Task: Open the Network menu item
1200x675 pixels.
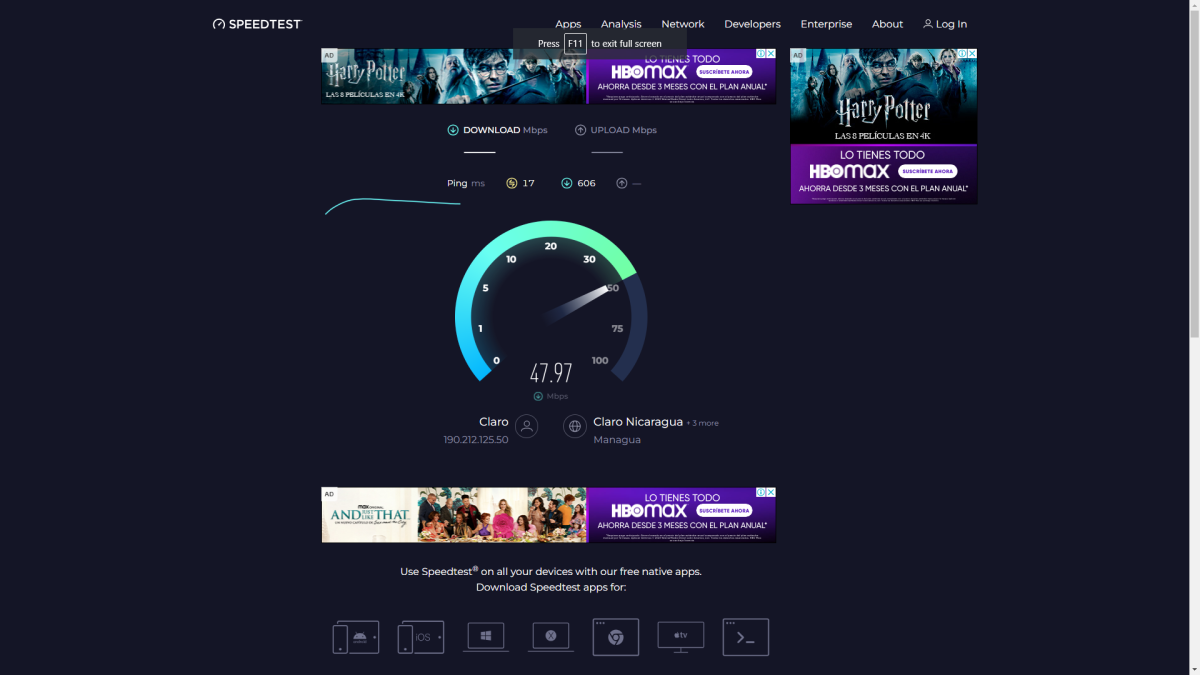Action: click(x=683, y=24)
